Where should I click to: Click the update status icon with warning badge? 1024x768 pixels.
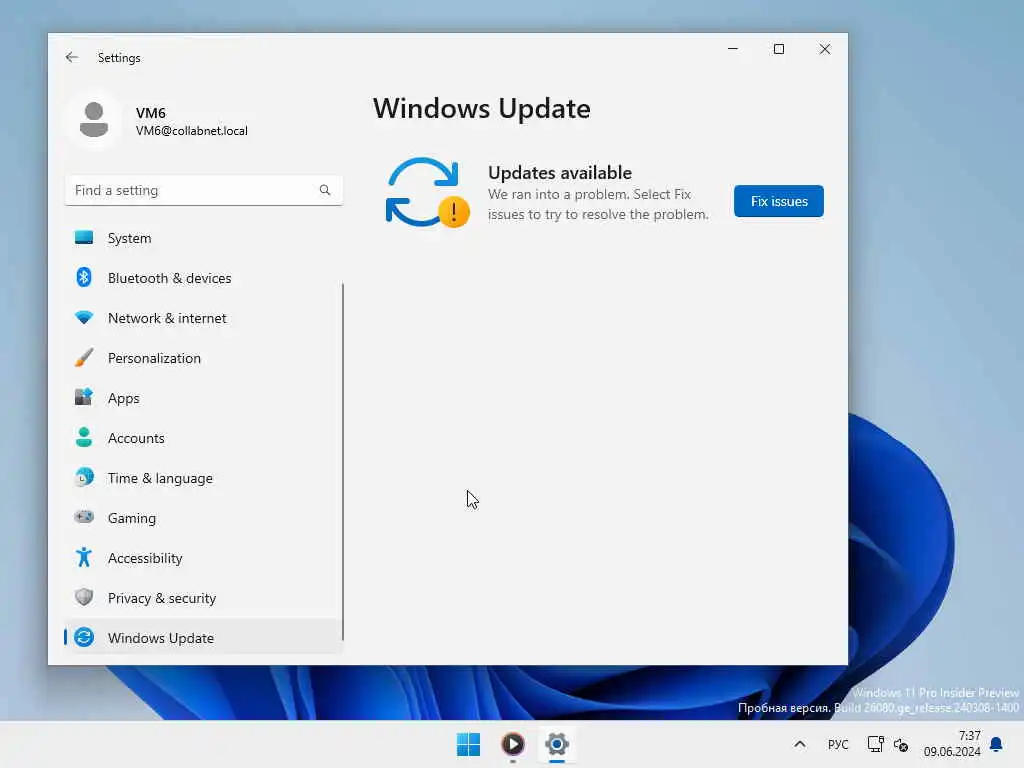[x=427, y=193]
